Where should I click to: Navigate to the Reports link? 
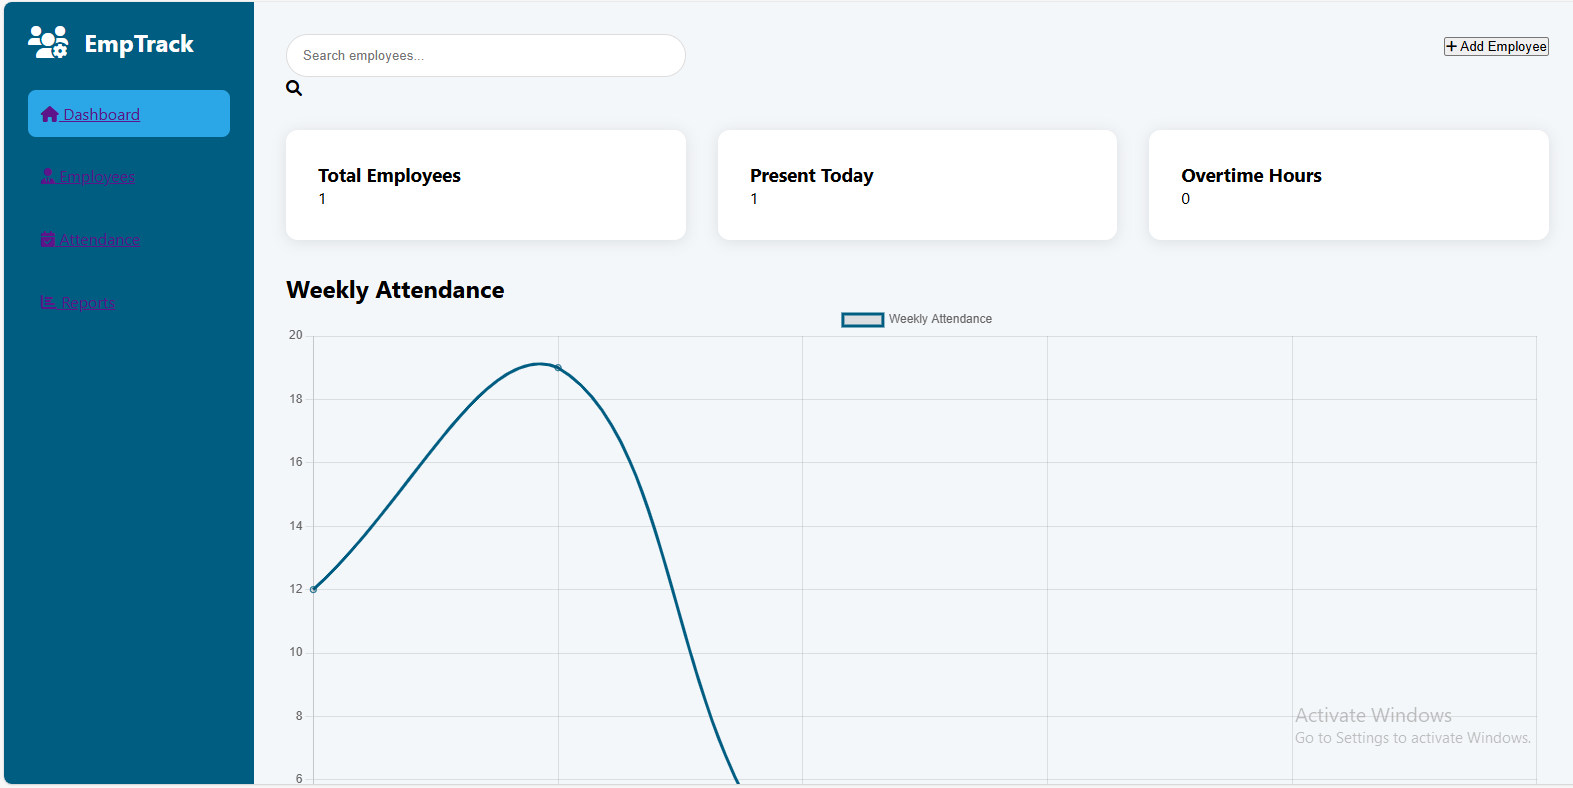(88, 303)
